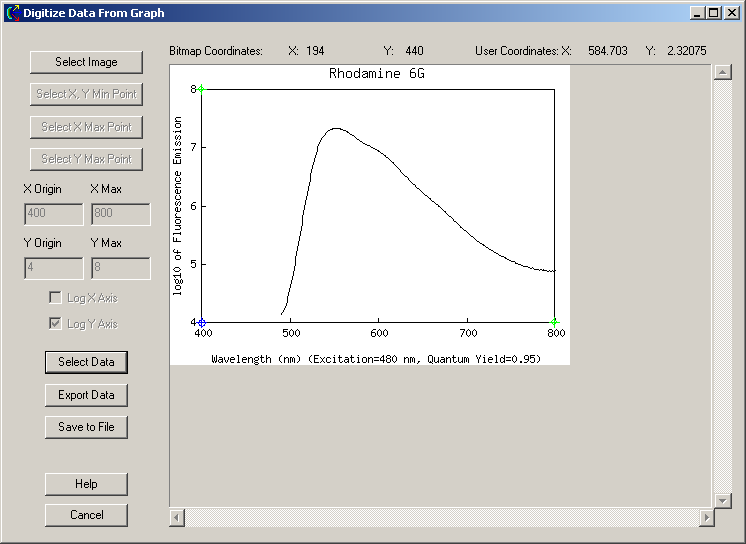Toggle the Log X Axis checkbox
Image resolution: width=746 pixels, height=544 pixels.
[x=57, y=298]
